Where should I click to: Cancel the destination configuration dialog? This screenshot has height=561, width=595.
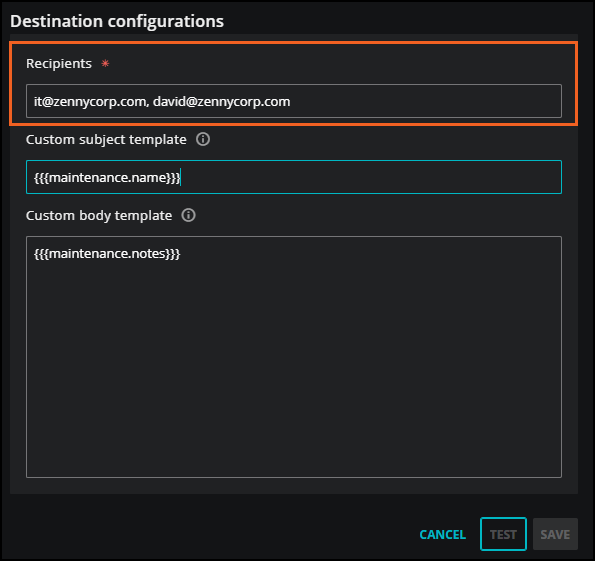[442, 534]
